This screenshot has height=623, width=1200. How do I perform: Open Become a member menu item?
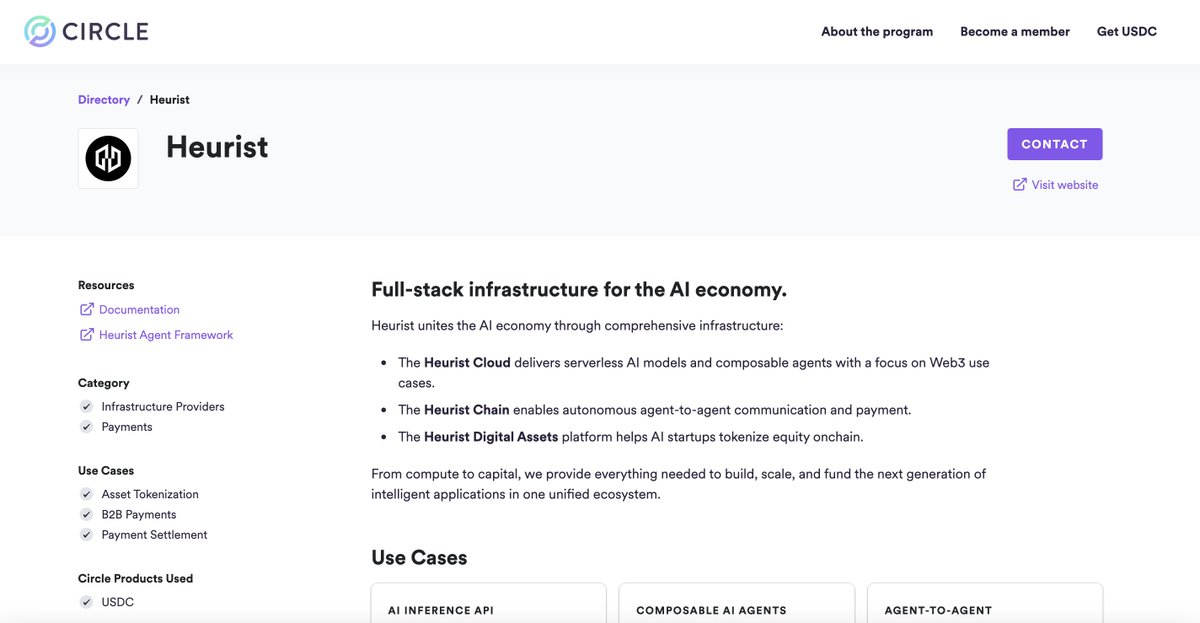click(x=1015, y=32)
